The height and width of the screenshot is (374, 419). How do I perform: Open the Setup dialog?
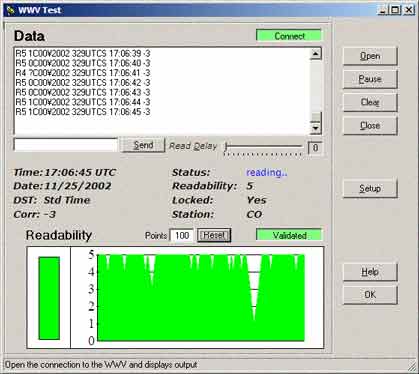point(370,189)
